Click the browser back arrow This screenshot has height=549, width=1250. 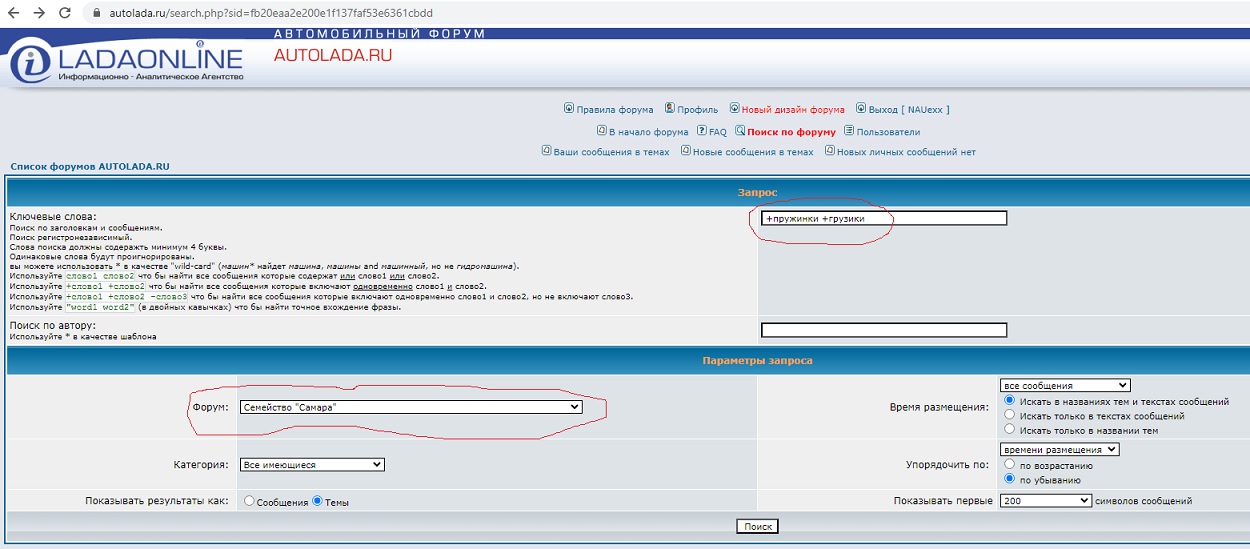pyautogui.click(x=14, y=13)
